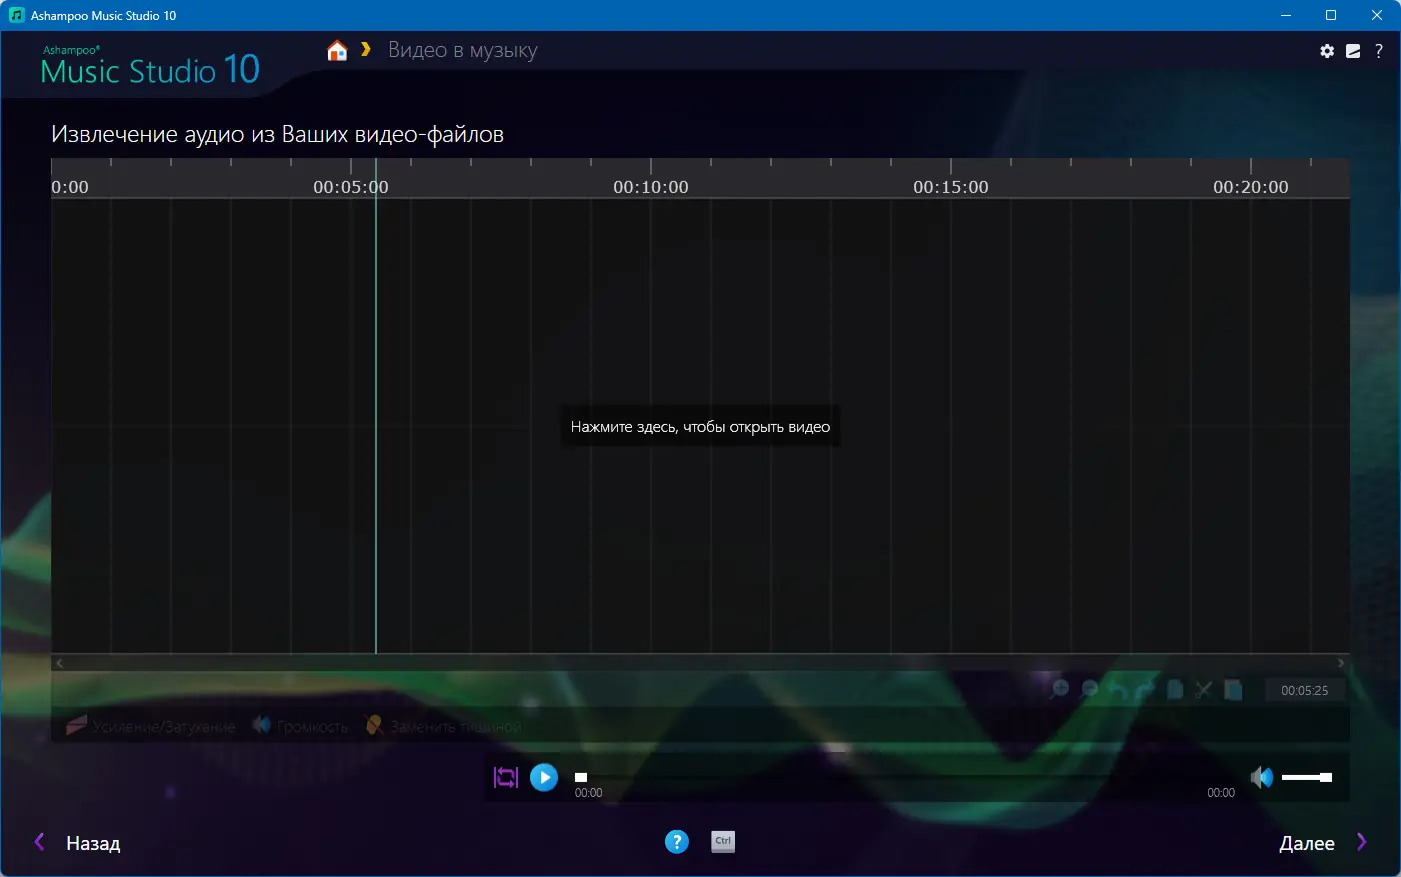
Task: Open the settings gear
Action: coord(1327,51)
